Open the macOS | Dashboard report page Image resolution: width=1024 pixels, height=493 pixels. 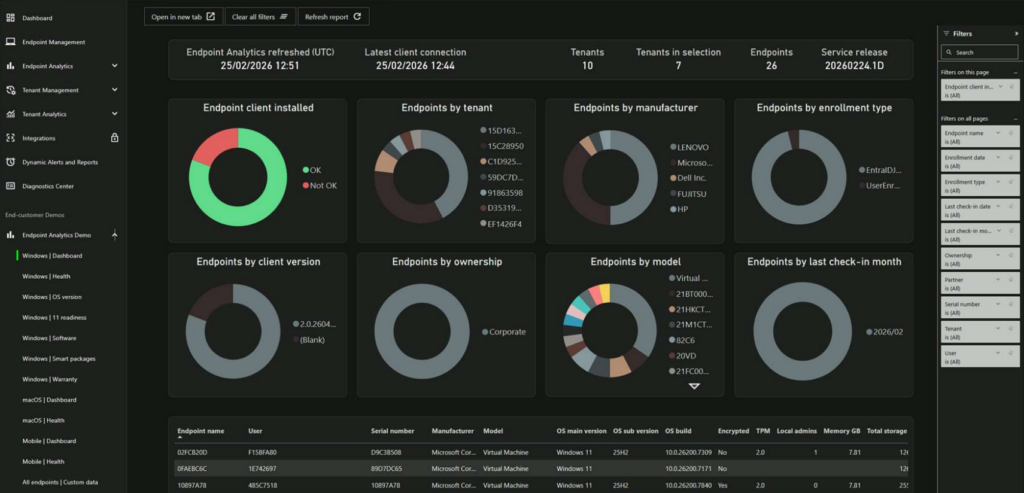(50, 400)
